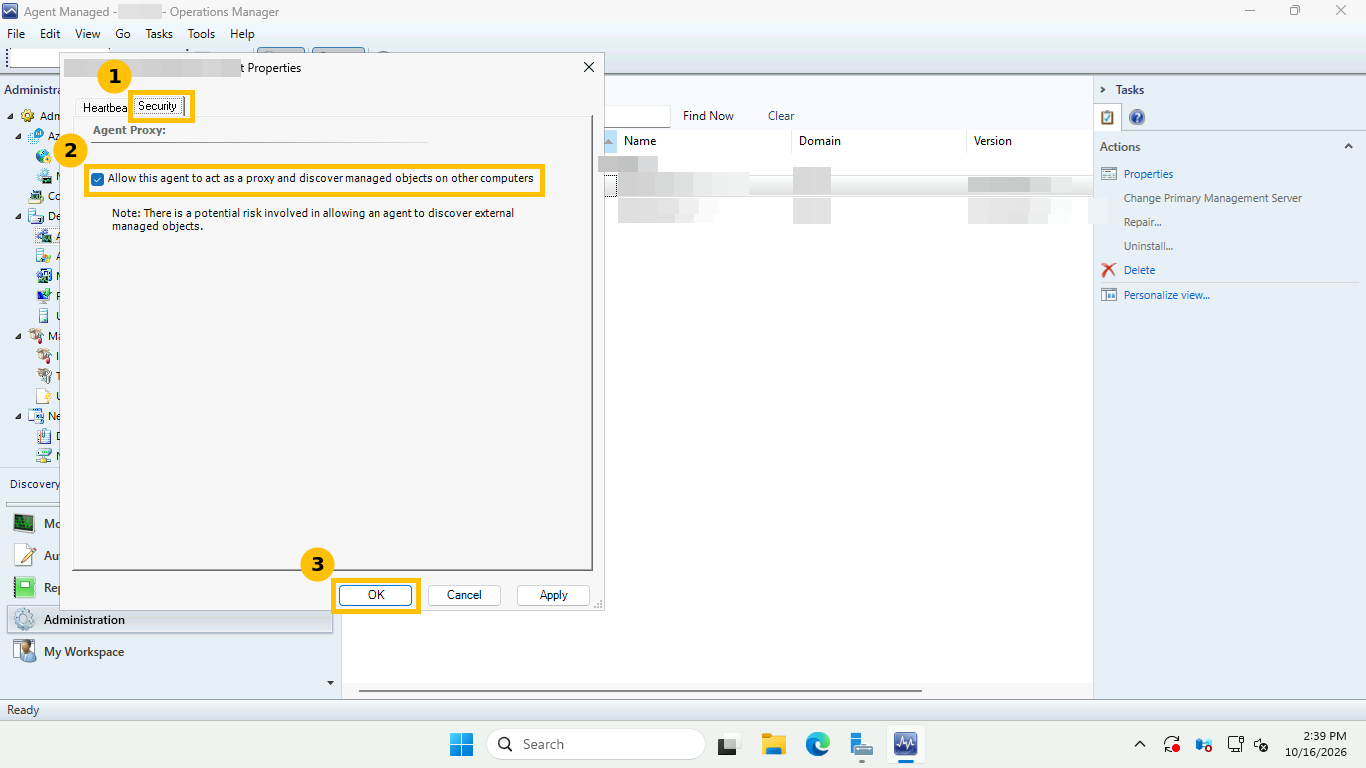Collapse the 'De' tree node arrow
The width and height of the screenshot is (1366, 768).
point(19,216)
